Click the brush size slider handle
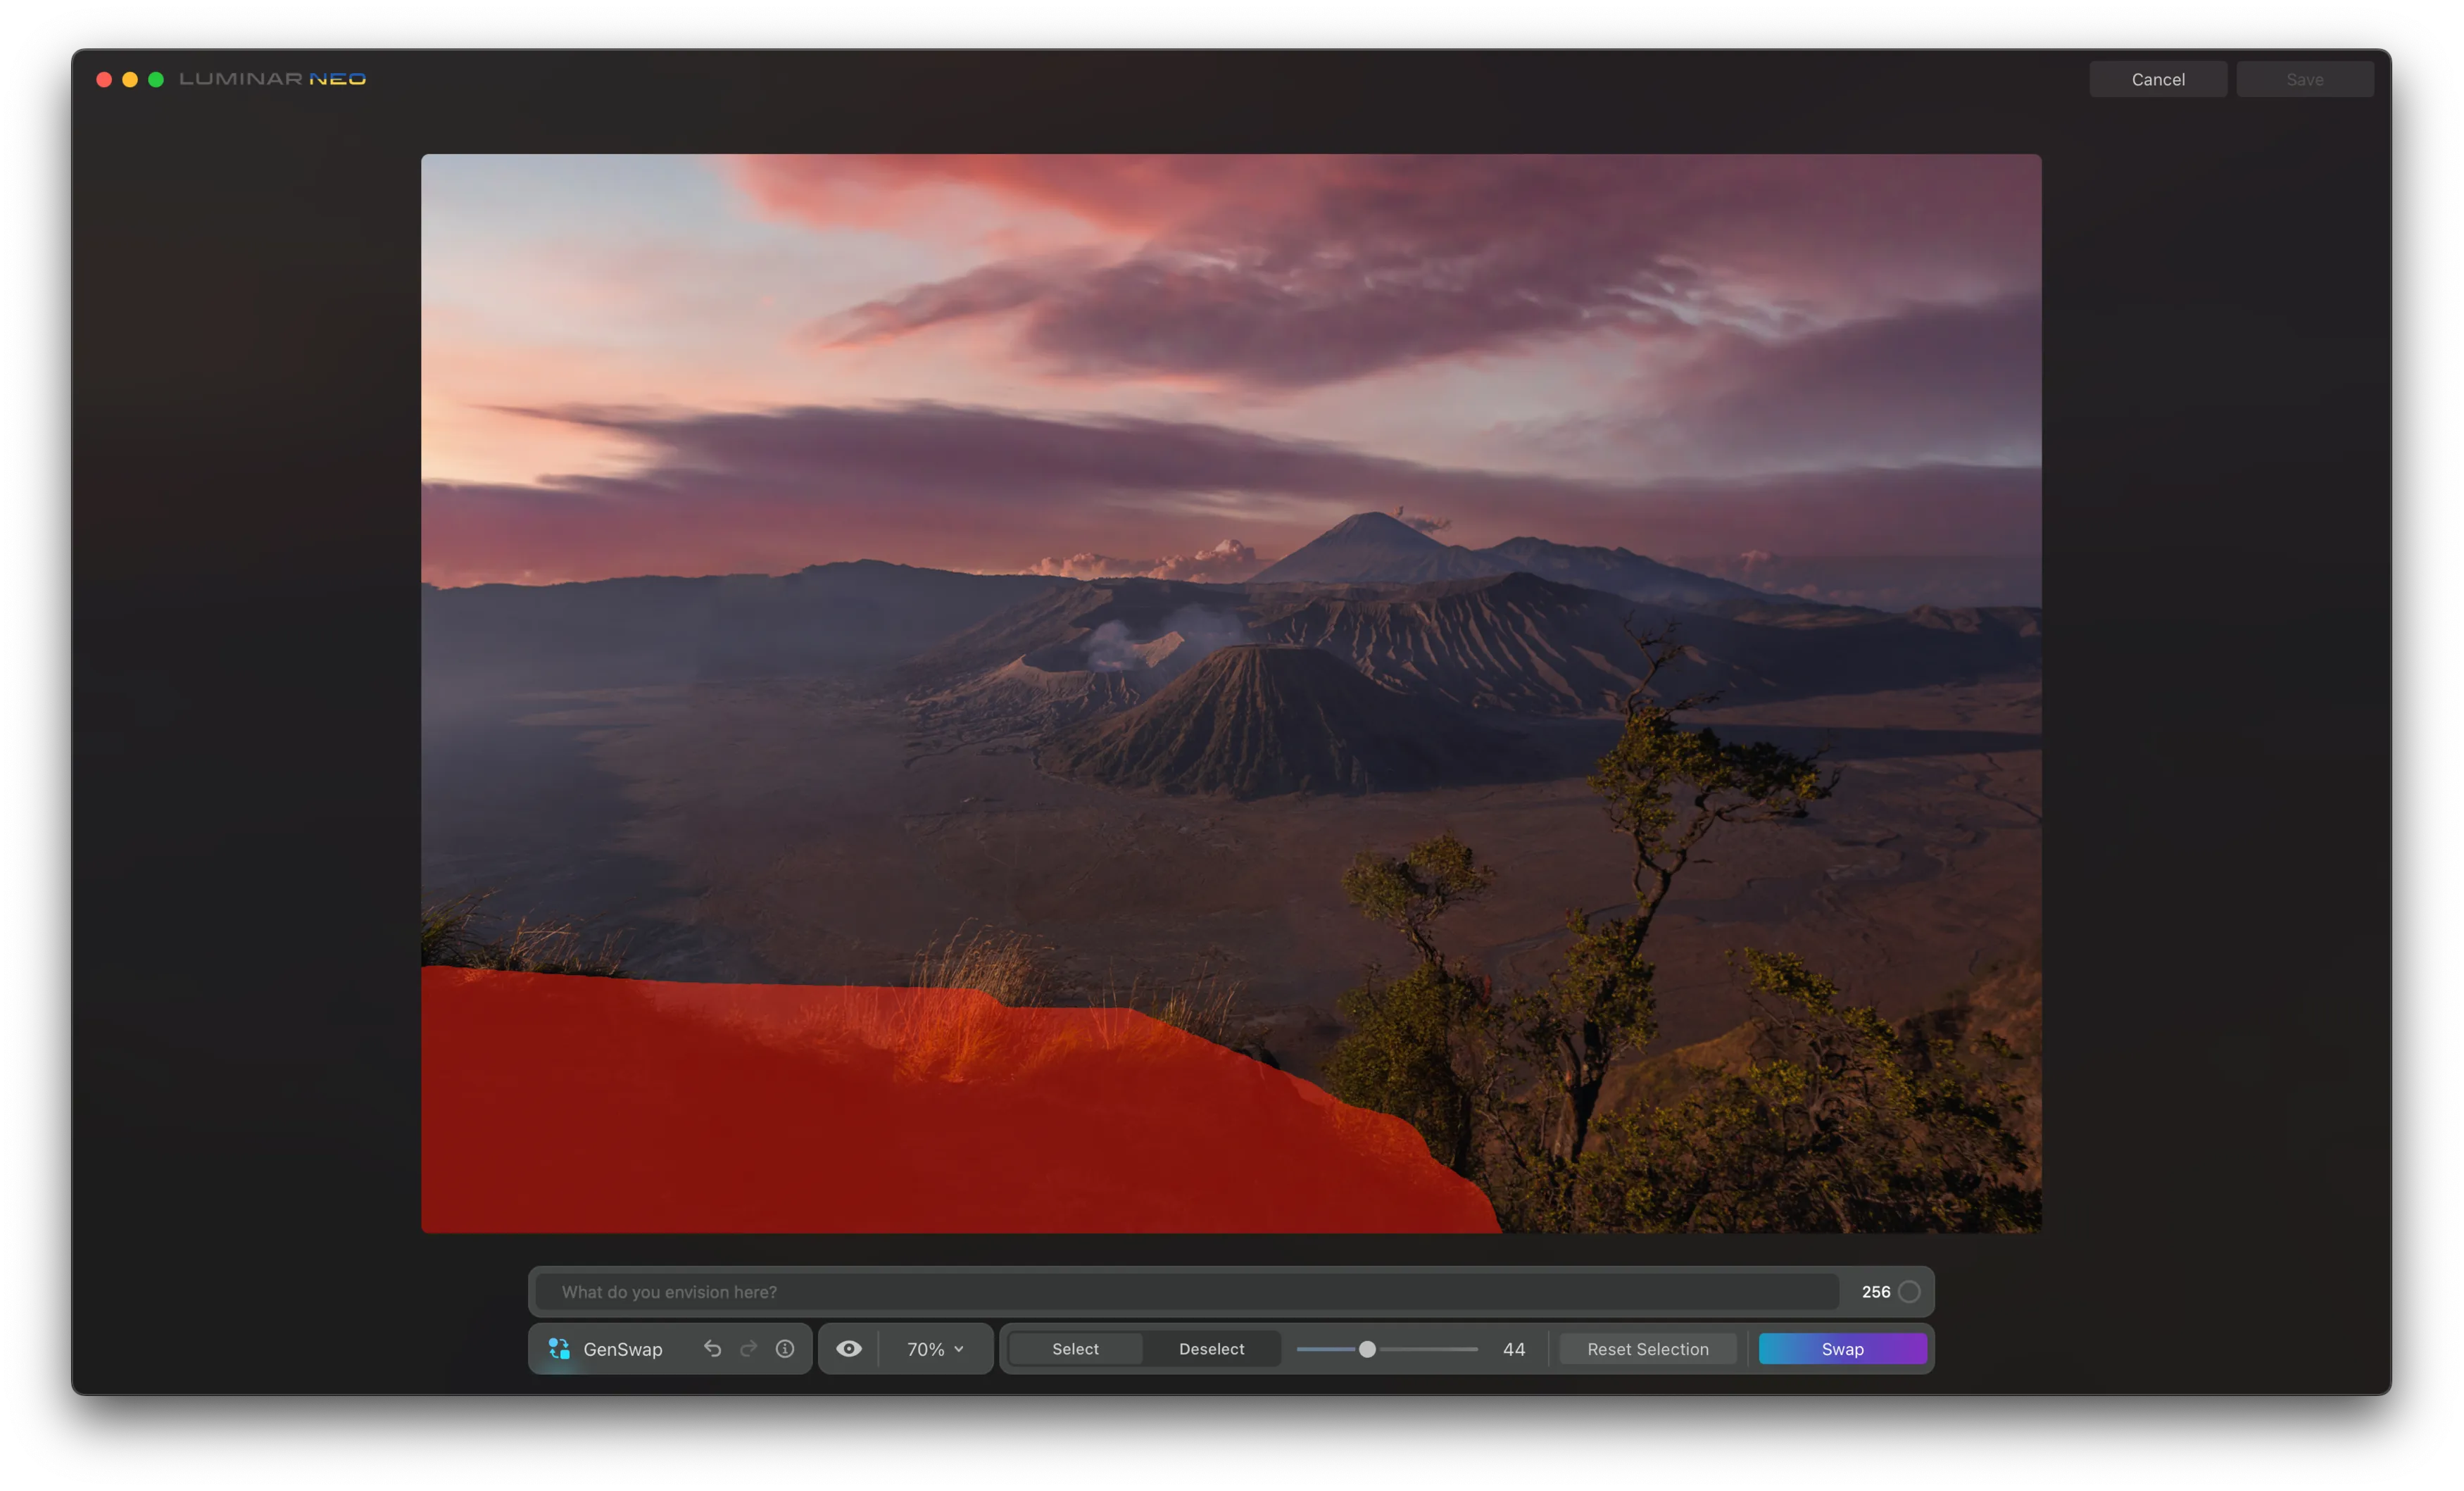Screen dimensions: 2464x1491 1367,1349
